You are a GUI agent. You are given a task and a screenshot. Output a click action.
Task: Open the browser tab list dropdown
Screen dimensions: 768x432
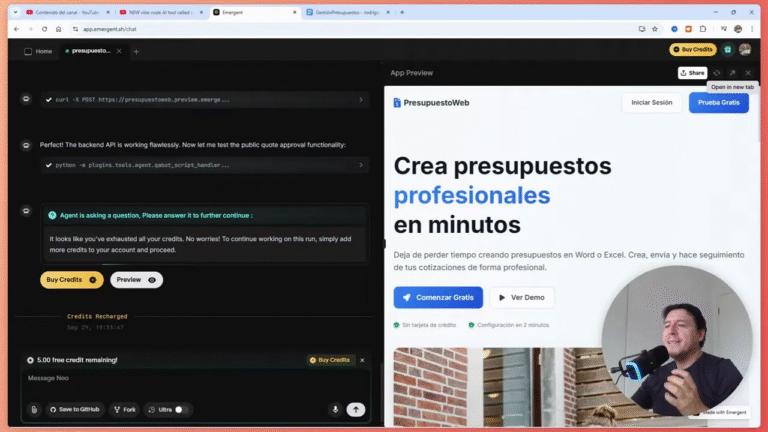point(14,13)
